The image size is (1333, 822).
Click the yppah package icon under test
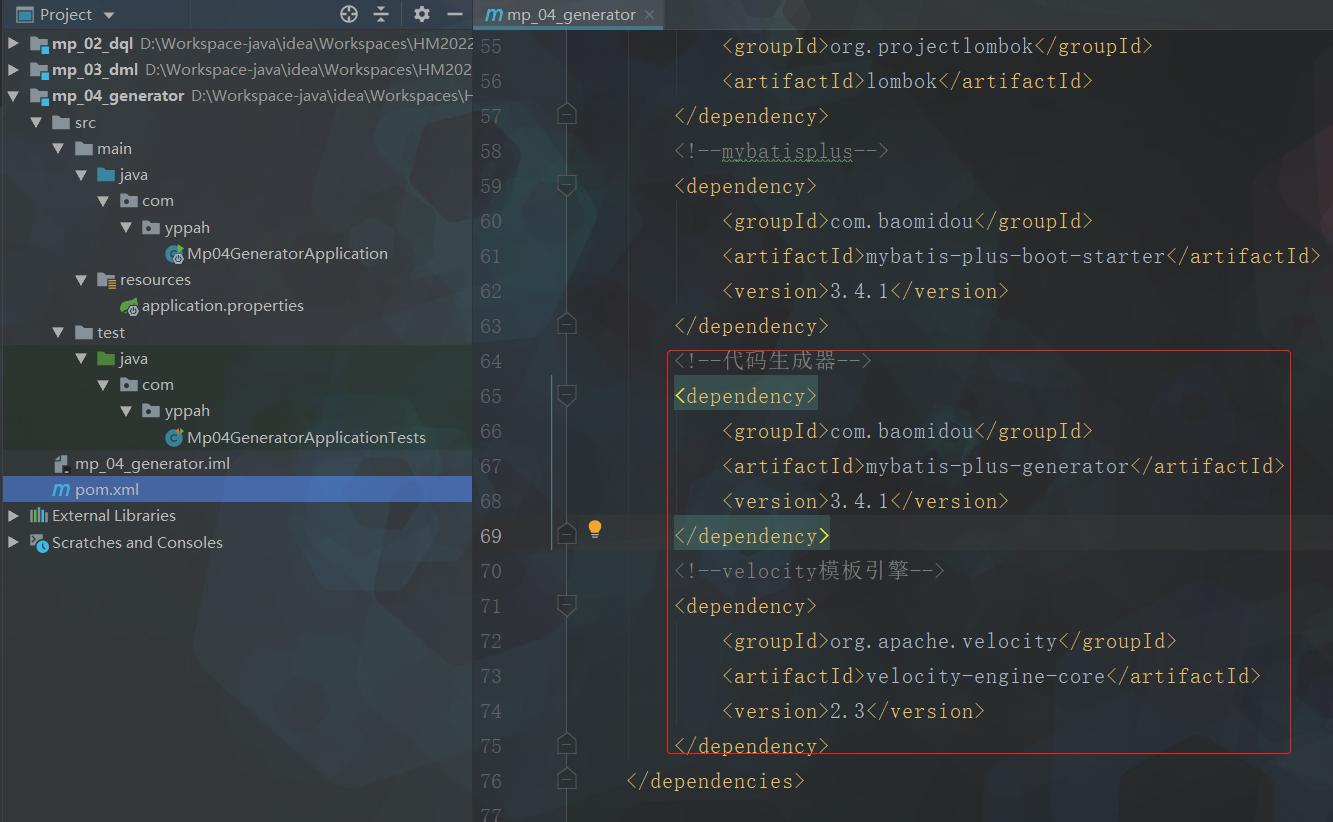tap(151, 410)
